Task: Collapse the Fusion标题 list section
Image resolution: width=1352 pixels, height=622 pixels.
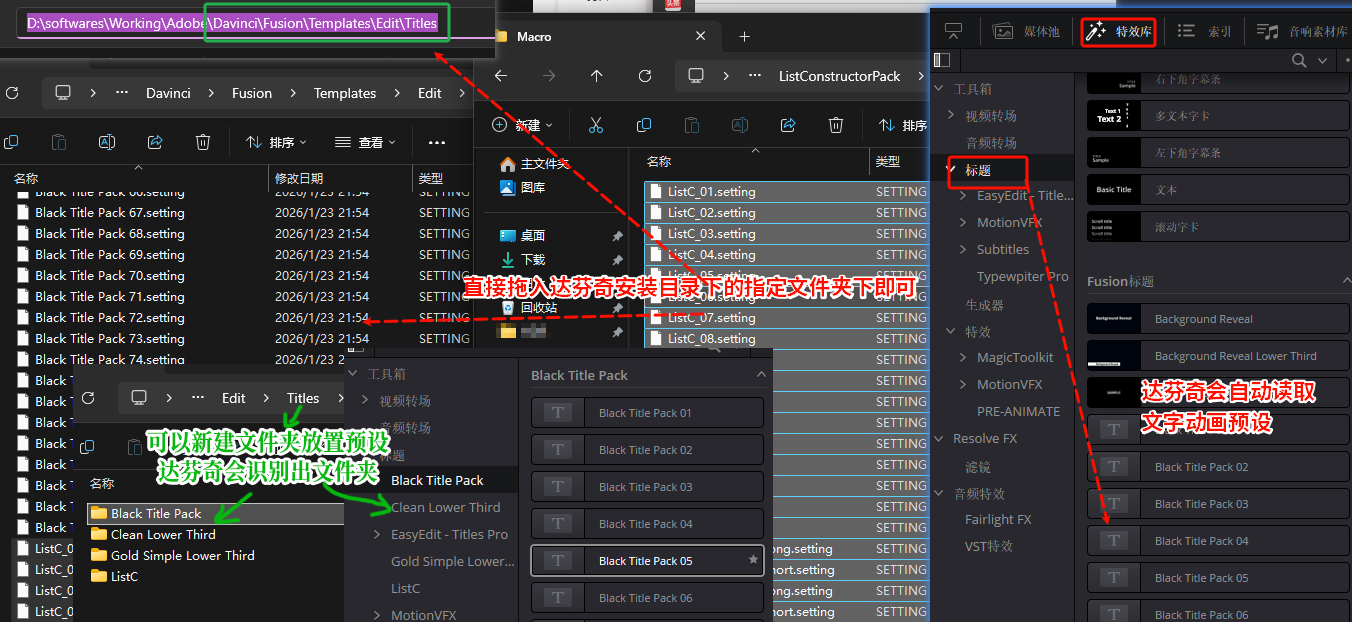Action: click(1346, 282)
